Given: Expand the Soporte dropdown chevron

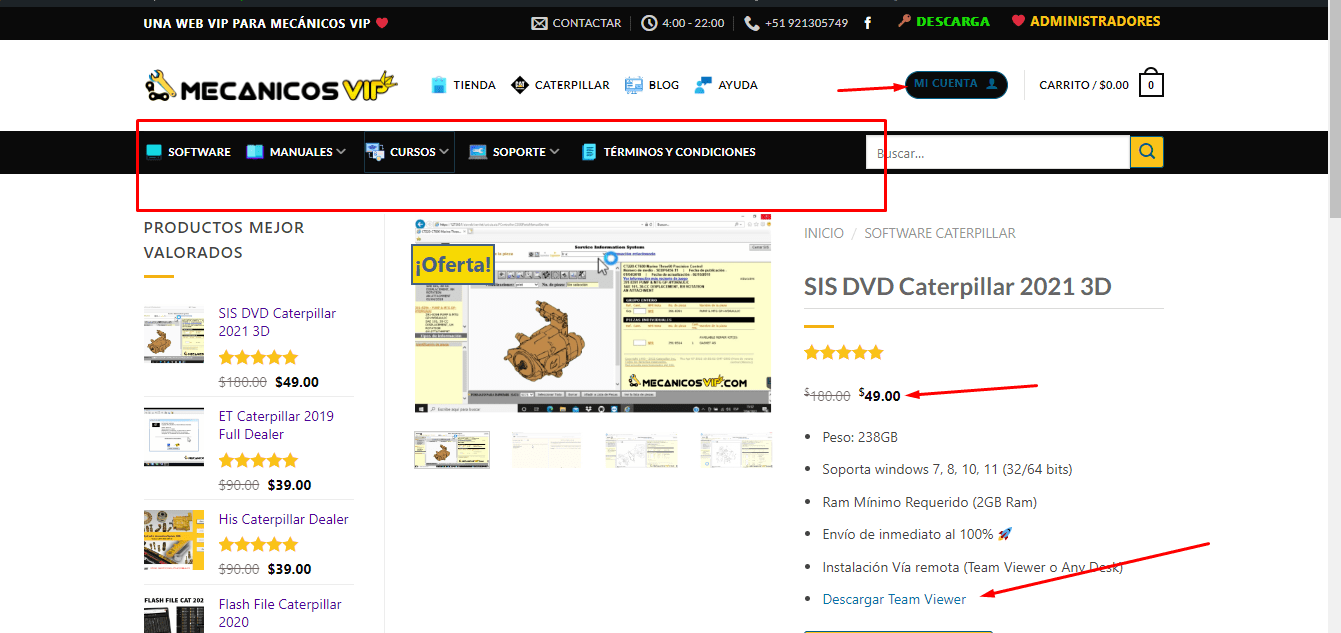Looking at the screenshot, I should 554,152.
